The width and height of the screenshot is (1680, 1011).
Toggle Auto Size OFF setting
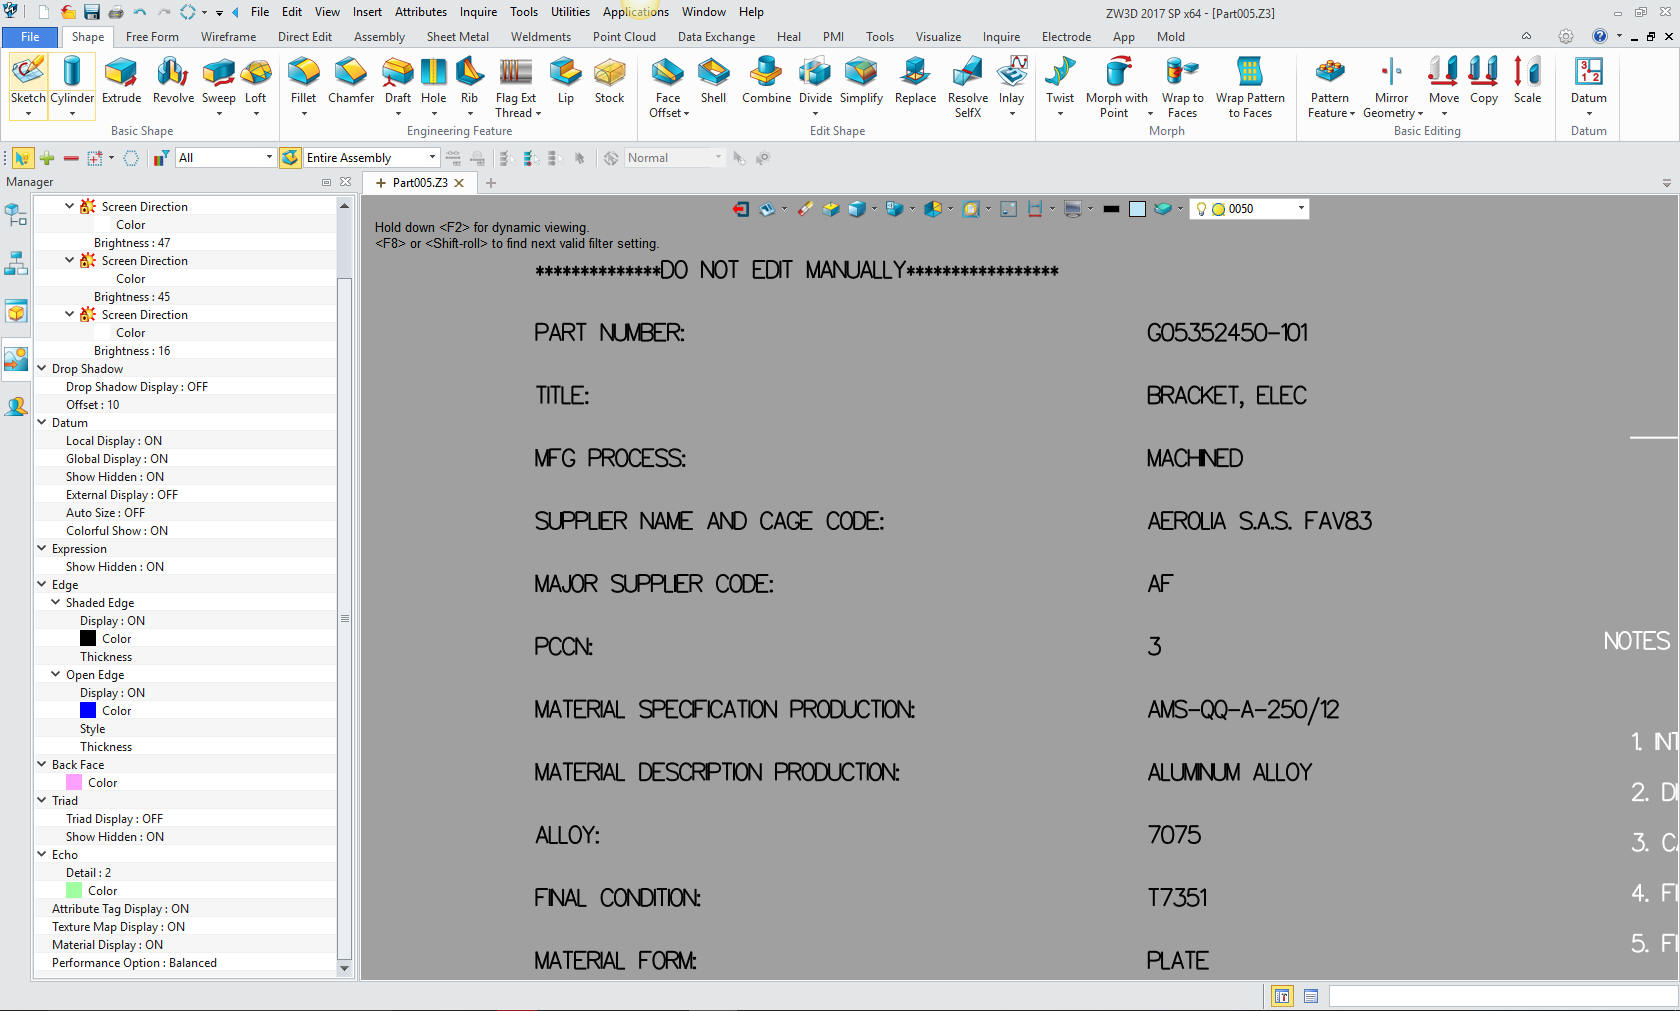(105, 513)
